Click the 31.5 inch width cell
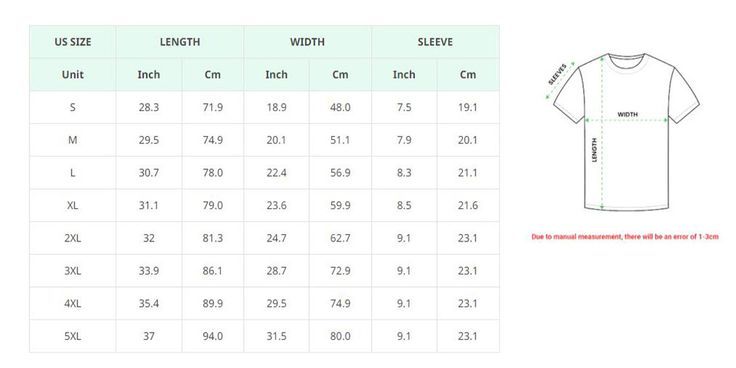Viewport: 736px width, 368px height. pos(276,337)
